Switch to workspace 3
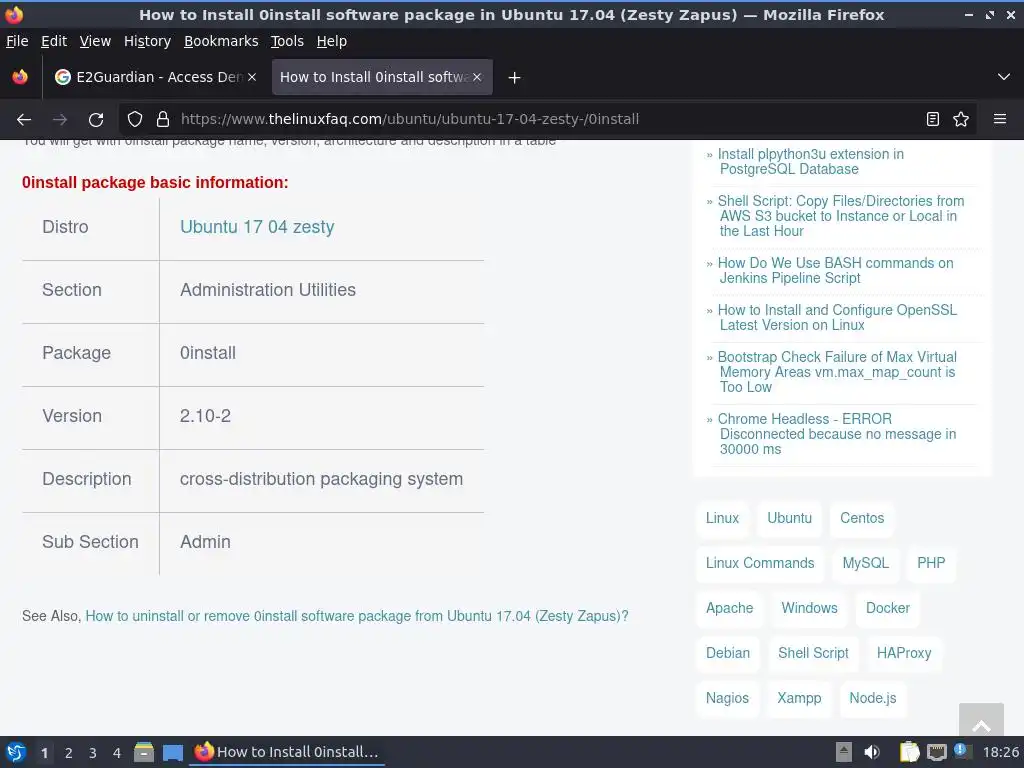The height and width of the screenshot is (768, 1024). coord(93,753)
